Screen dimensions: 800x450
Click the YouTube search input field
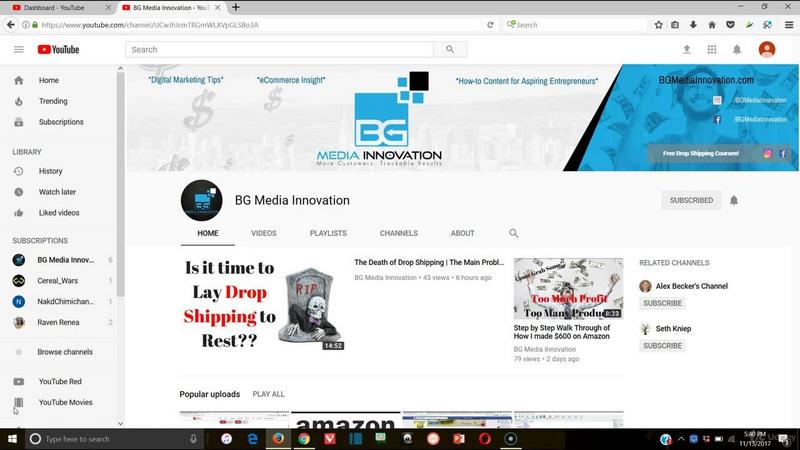pyautogui.click(x=280, y=49)
